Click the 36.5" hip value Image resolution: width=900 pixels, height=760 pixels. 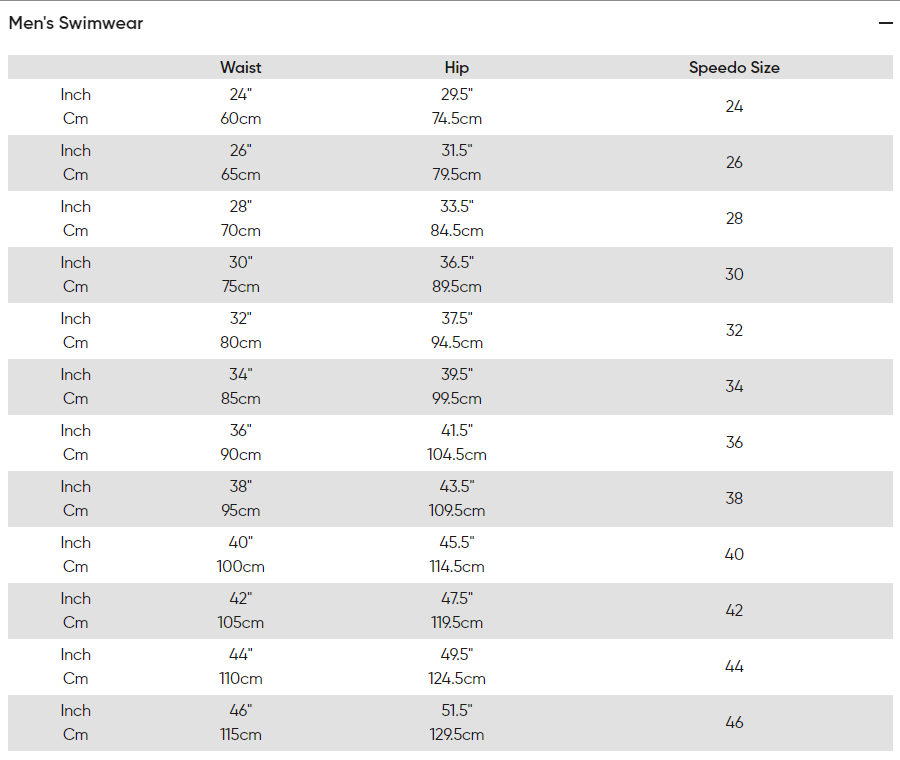click(457, 262)
